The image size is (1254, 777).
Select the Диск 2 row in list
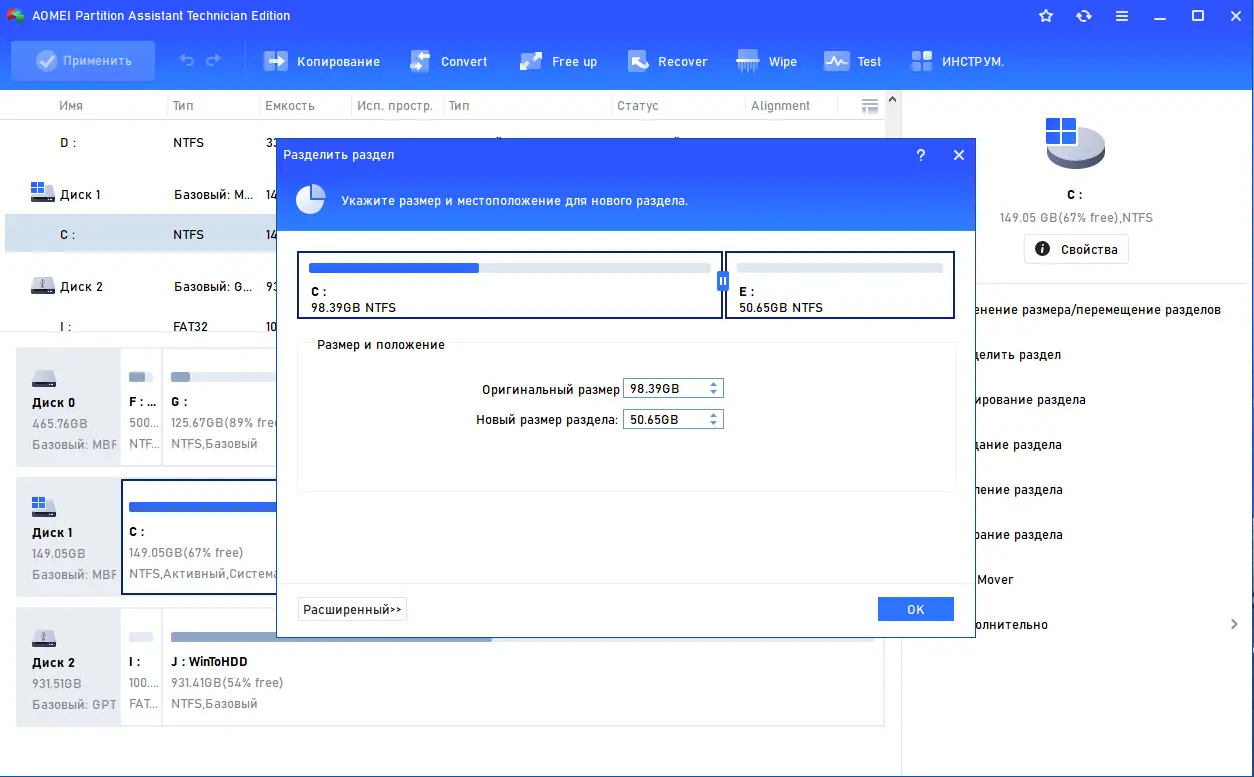[140, 287]
